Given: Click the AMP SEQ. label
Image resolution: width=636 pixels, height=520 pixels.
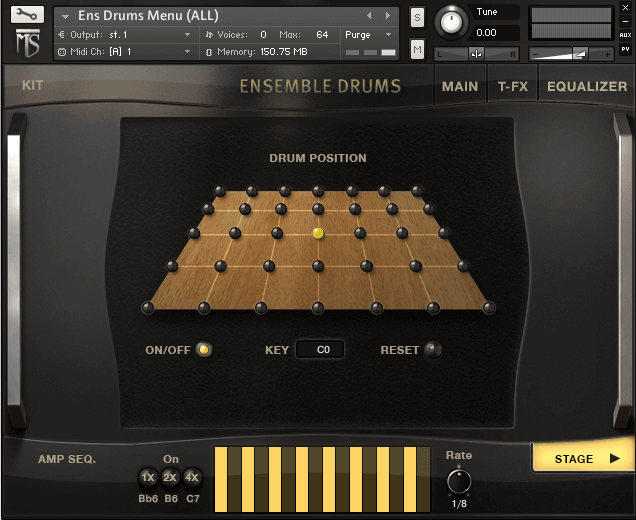Looking at the screenshot, I should [x=67, y=459].
